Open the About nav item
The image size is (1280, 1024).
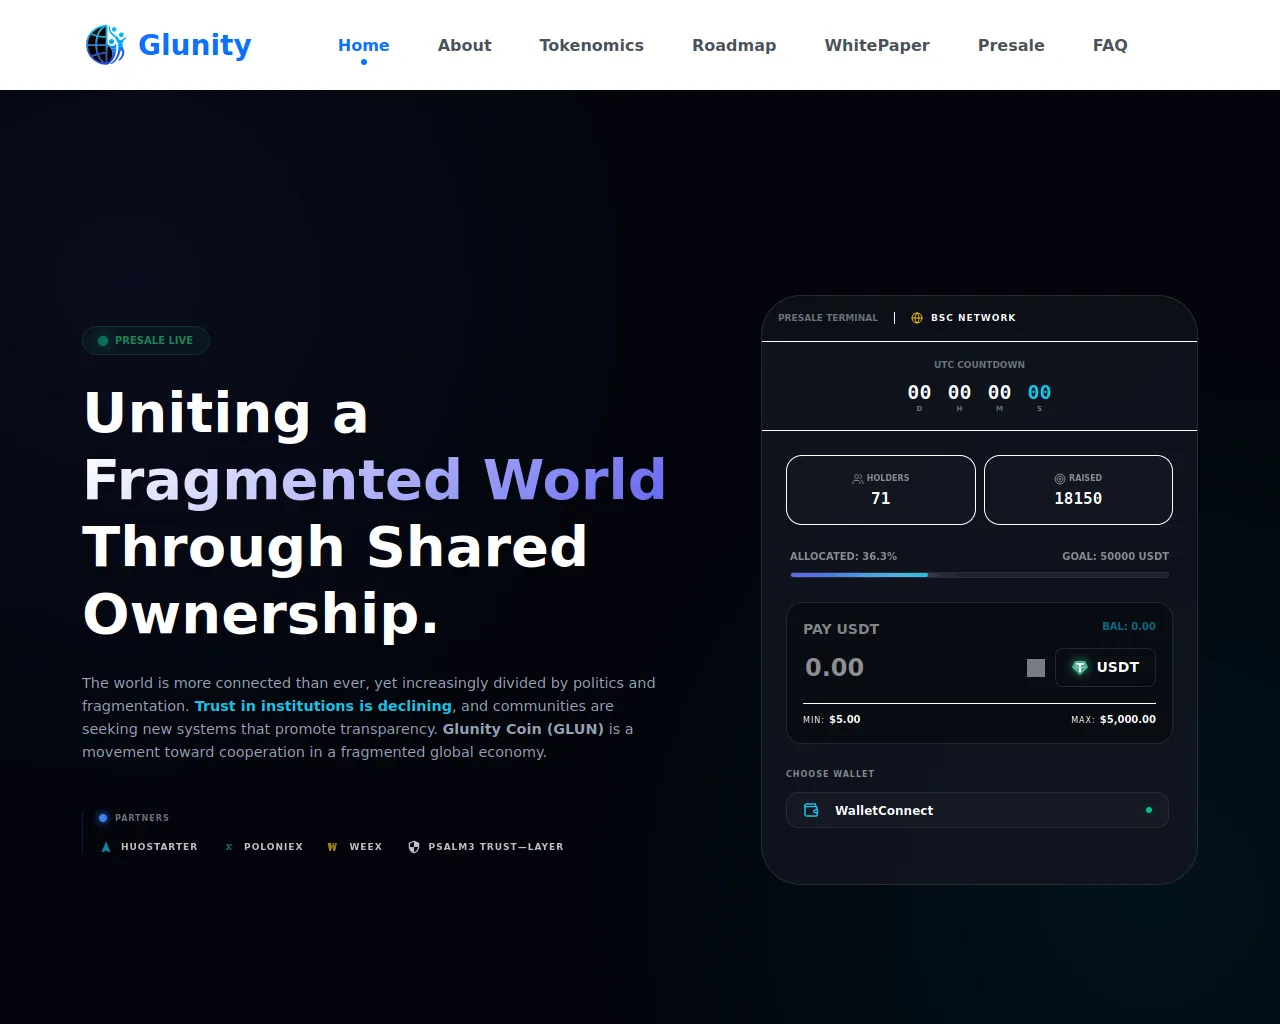tap(465, 45)
